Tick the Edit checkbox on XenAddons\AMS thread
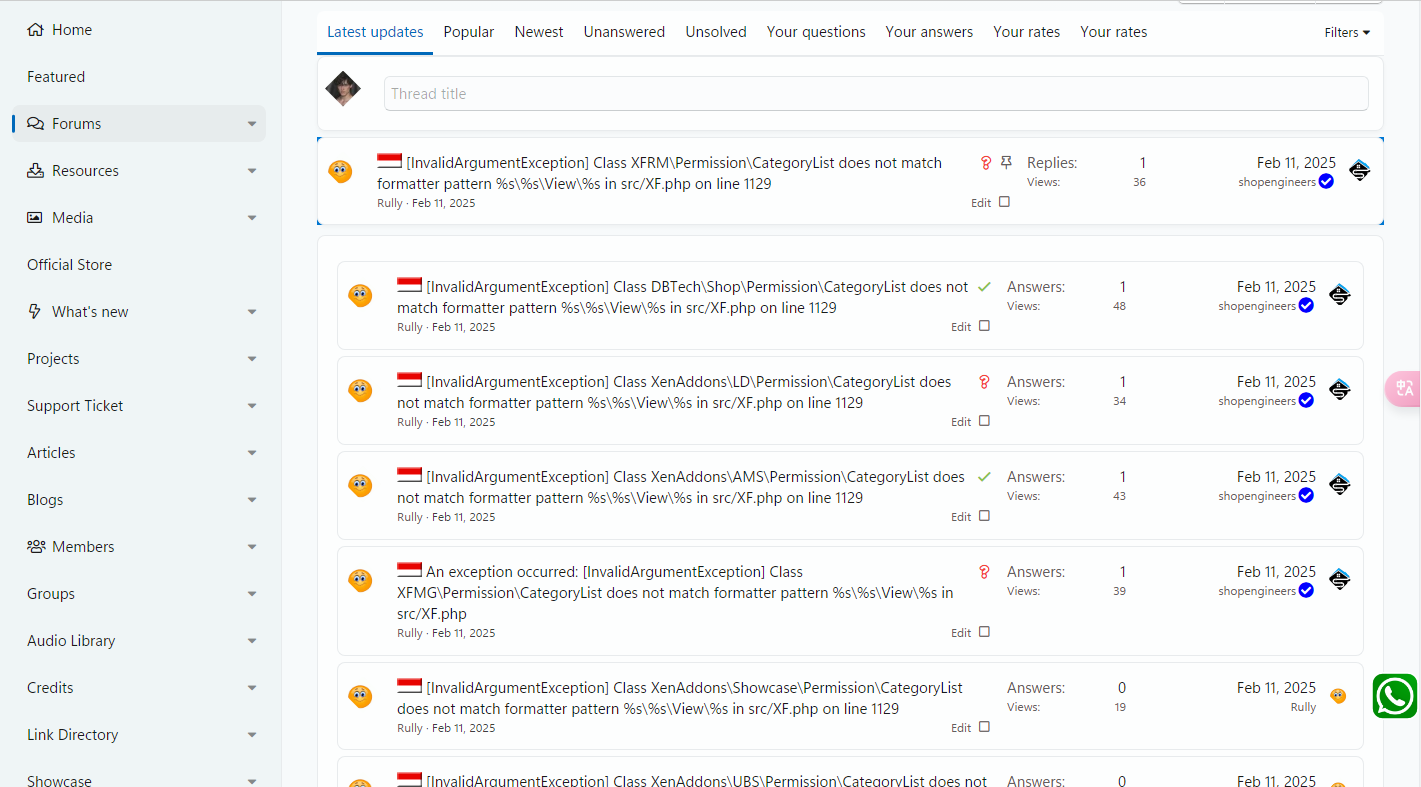Screen dimensions: 1421x787 984,516
